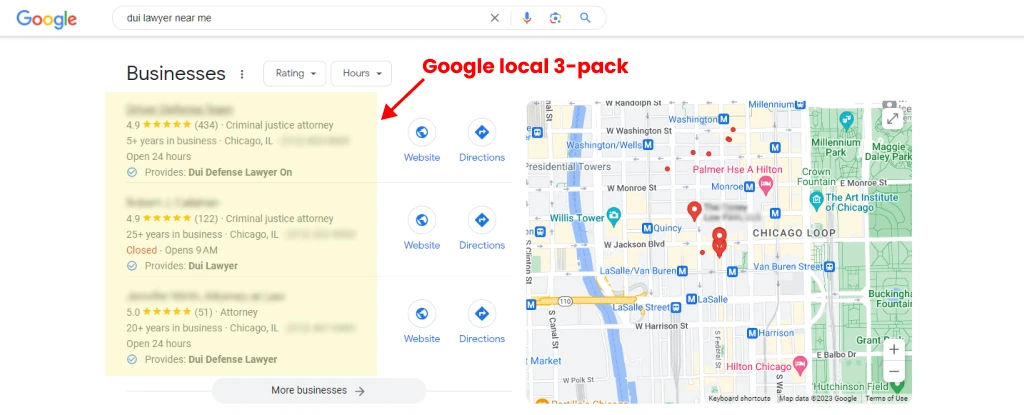Open the Rating filter dropdown

coord(295,73)
